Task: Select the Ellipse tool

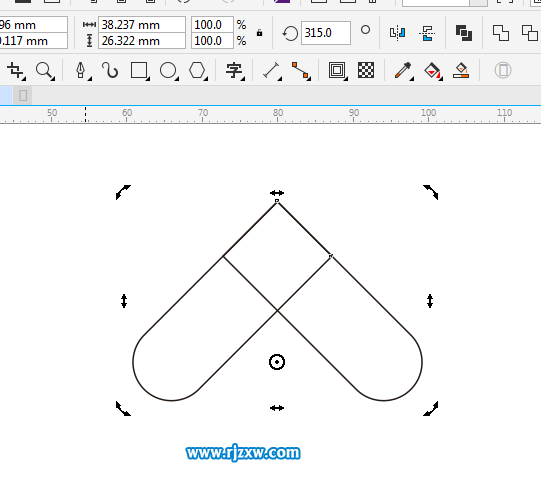Action: (x=168, y=70)
